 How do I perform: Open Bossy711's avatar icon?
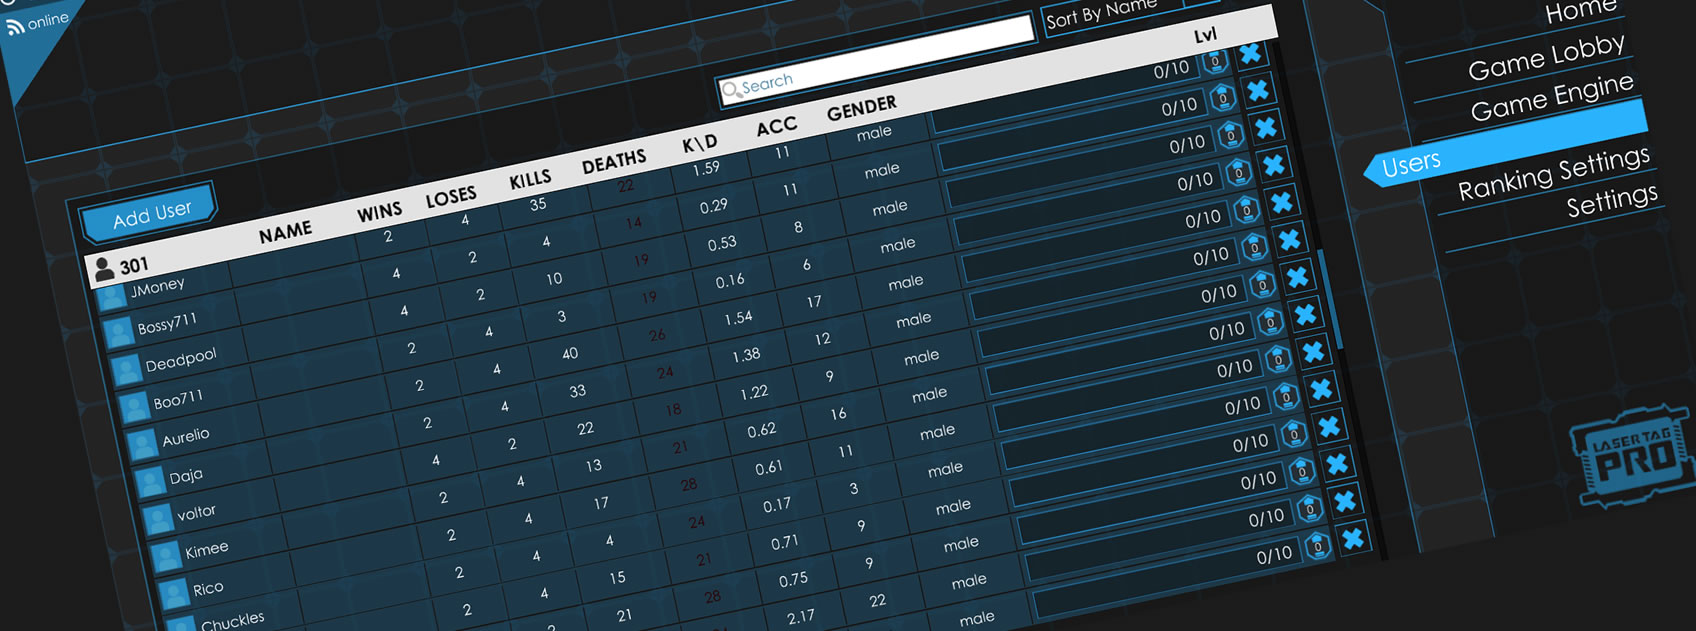point(118,333)
